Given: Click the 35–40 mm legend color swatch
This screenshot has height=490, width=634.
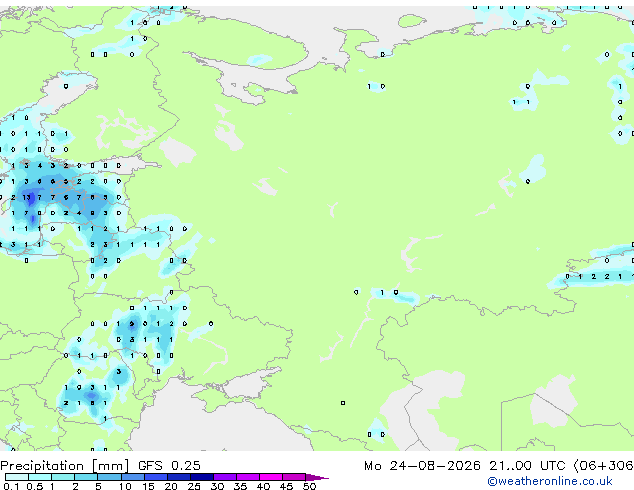Looking at the screenshot, I should [x=247, y=477].
